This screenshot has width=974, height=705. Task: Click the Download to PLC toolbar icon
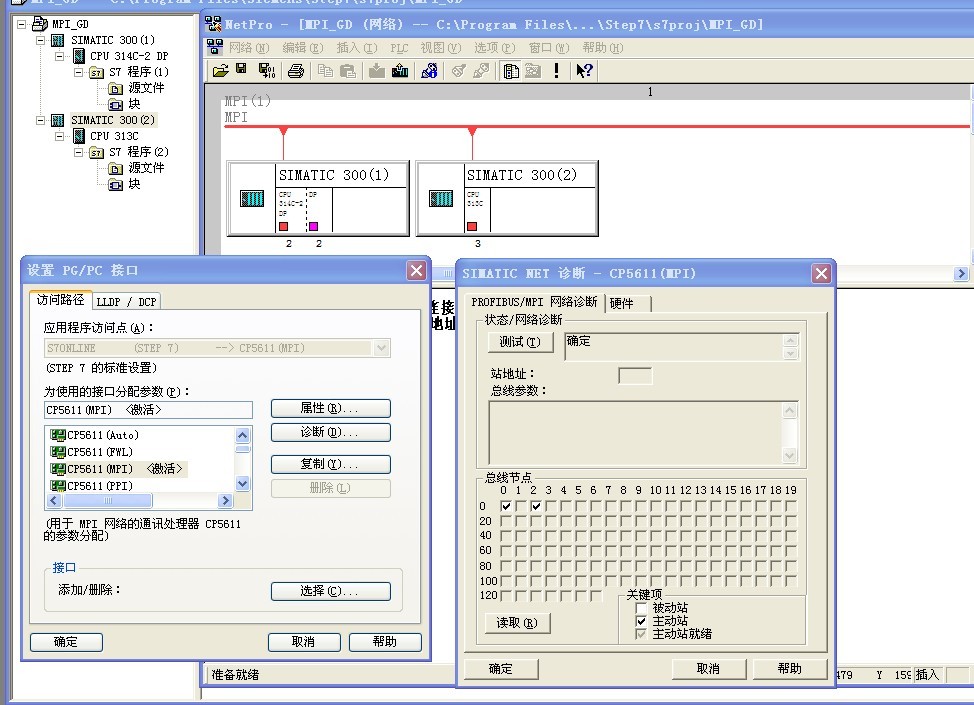click(x=376, y=70)
